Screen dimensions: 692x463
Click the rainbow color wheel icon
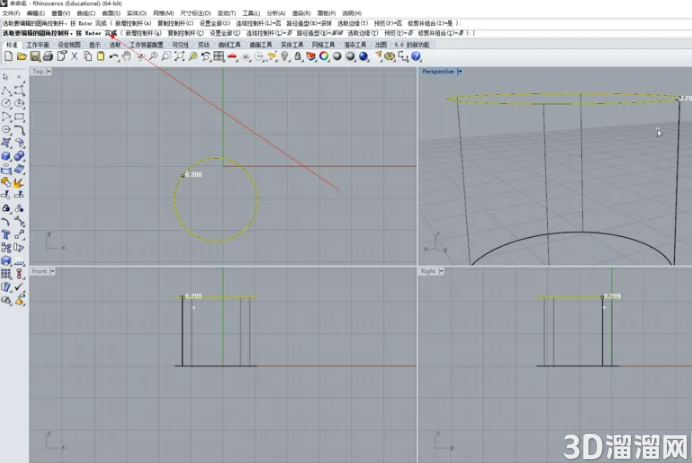point(324,56)
